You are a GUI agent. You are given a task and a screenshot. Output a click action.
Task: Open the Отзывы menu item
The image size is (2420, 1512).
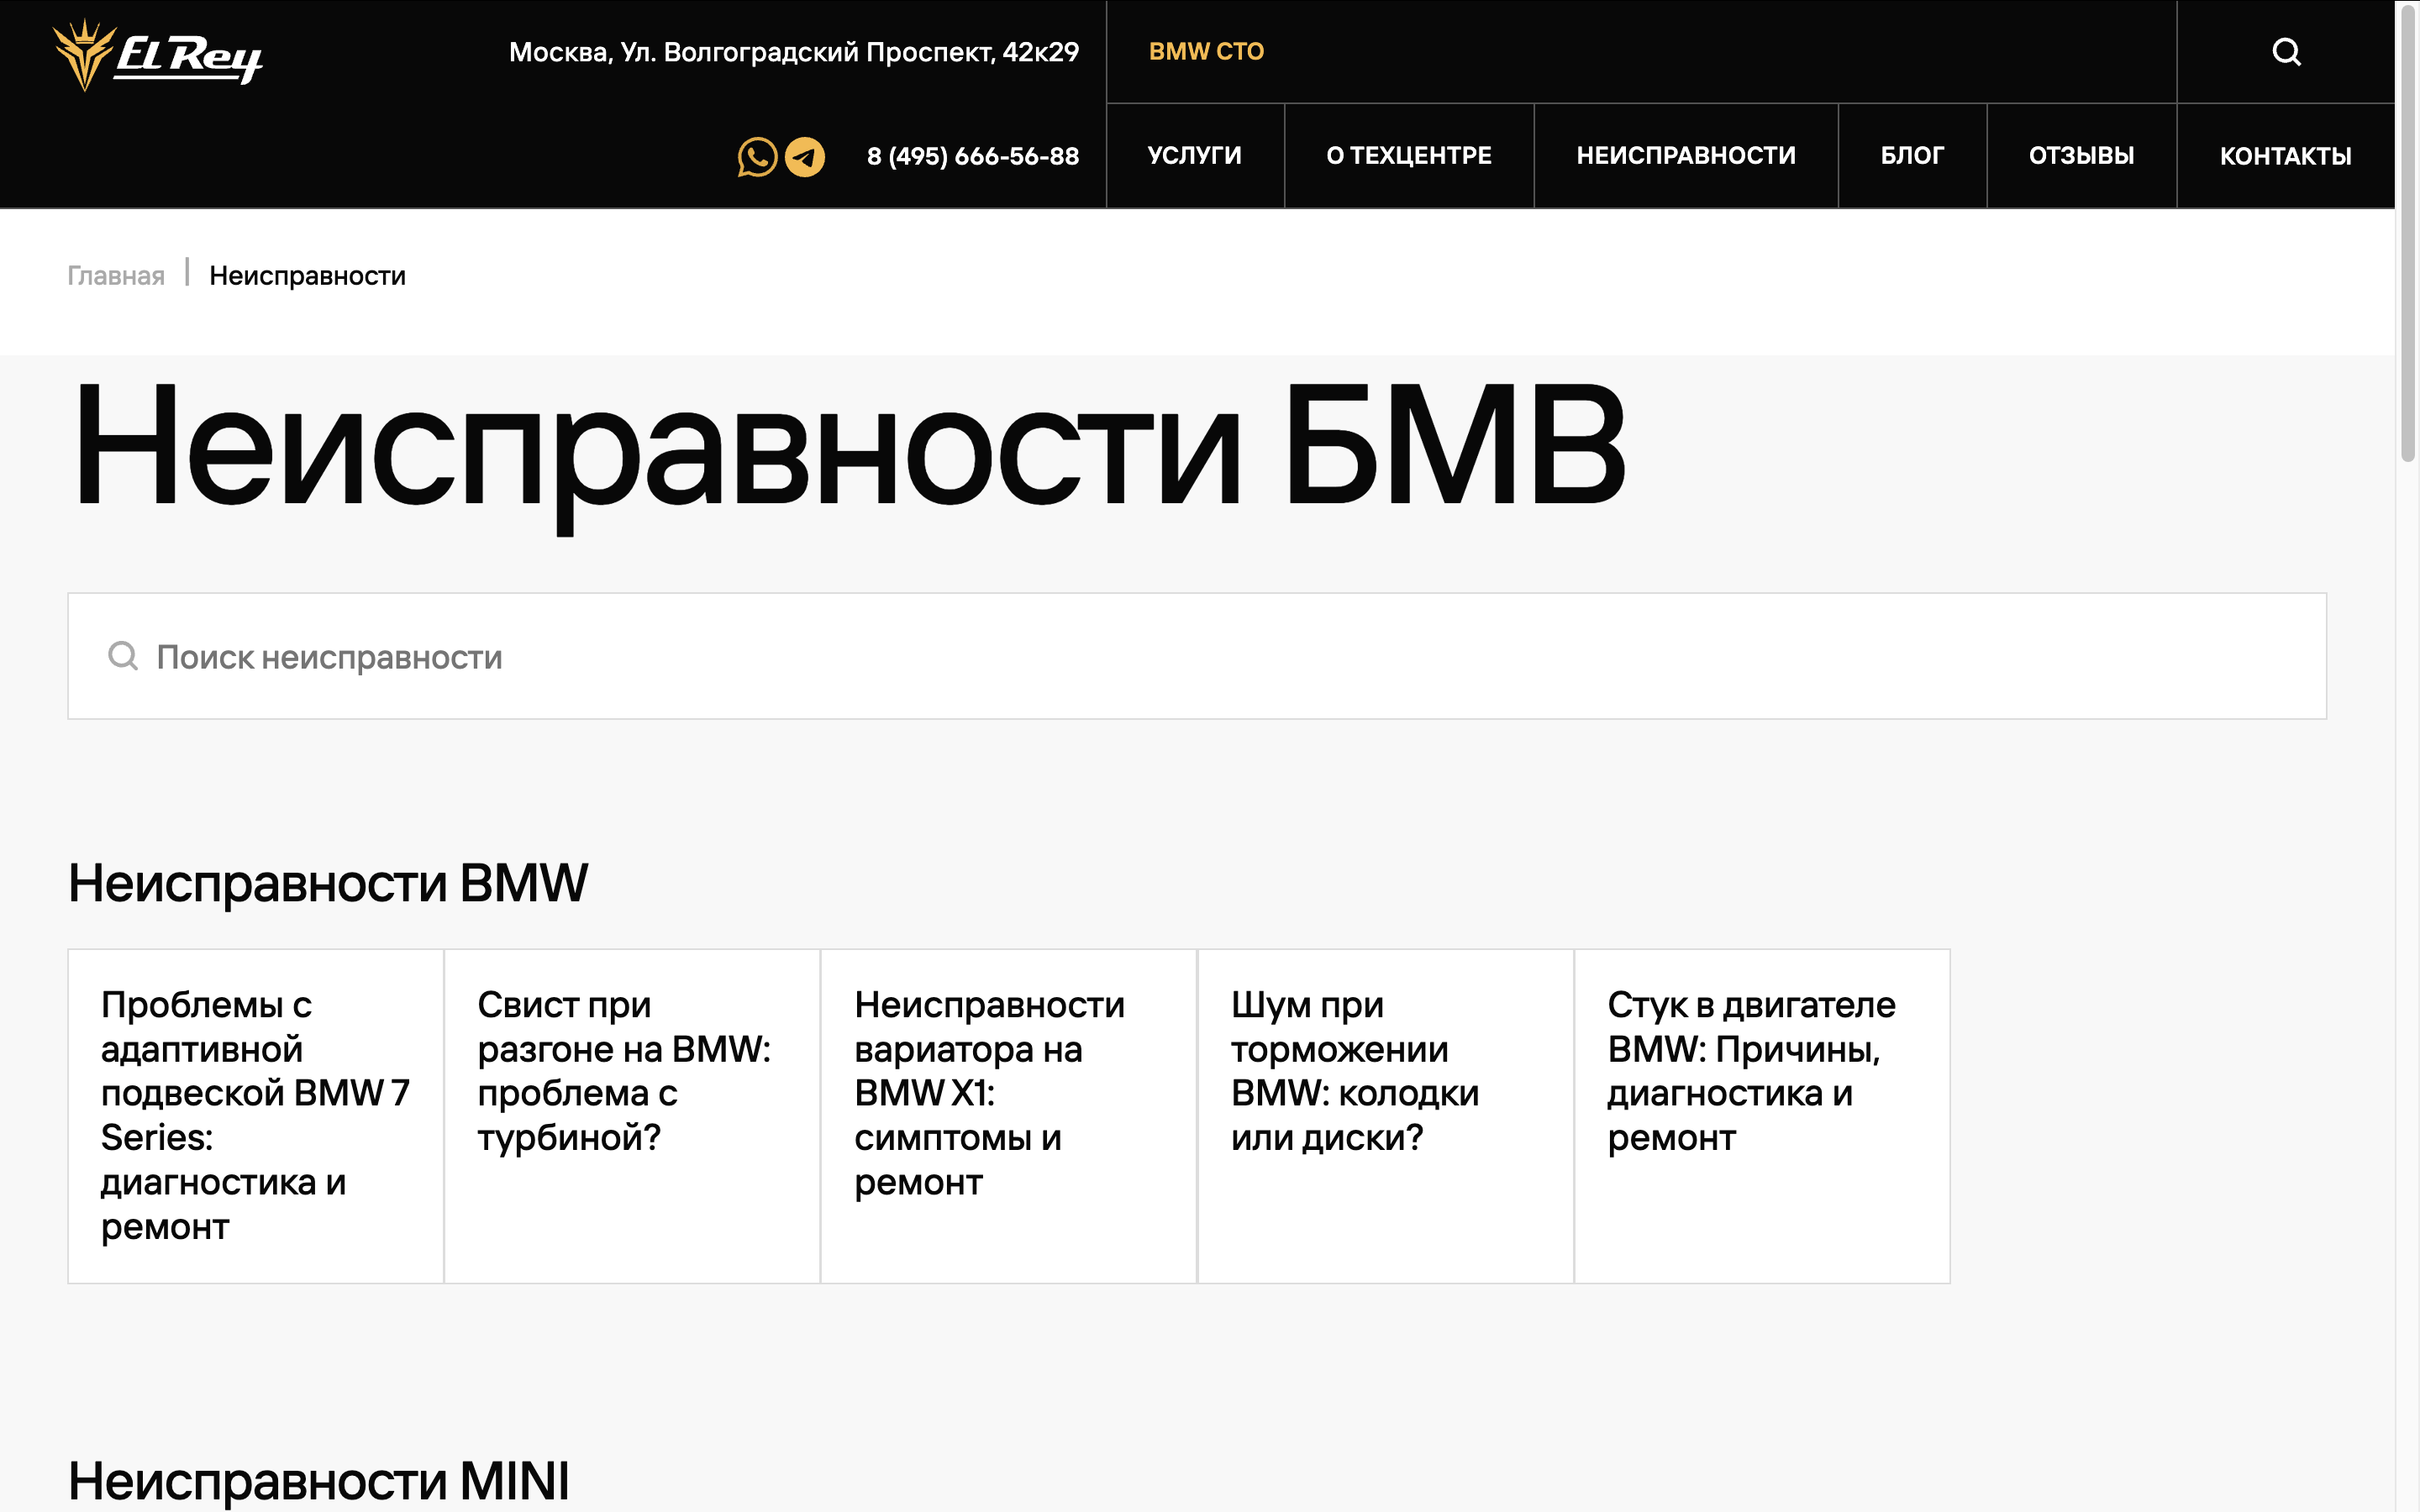click(2081, 156)
